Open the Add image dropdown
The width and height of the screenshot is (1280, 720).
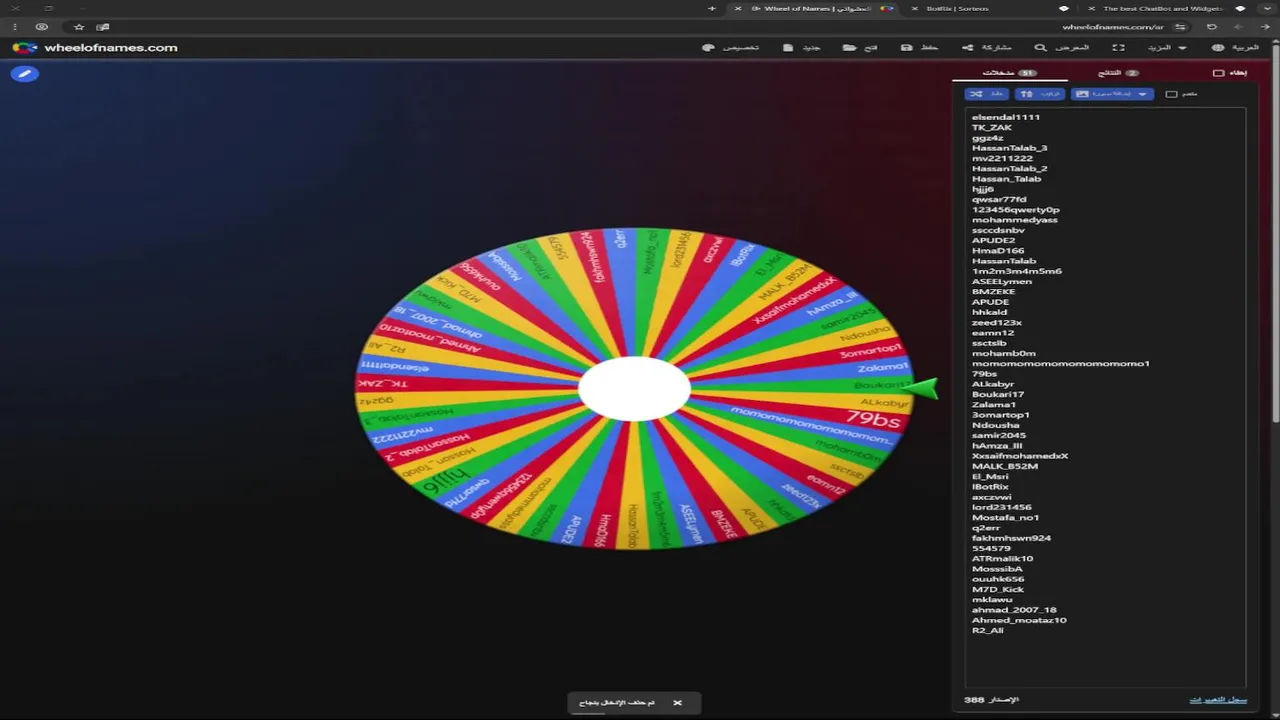coord(1112,94)
